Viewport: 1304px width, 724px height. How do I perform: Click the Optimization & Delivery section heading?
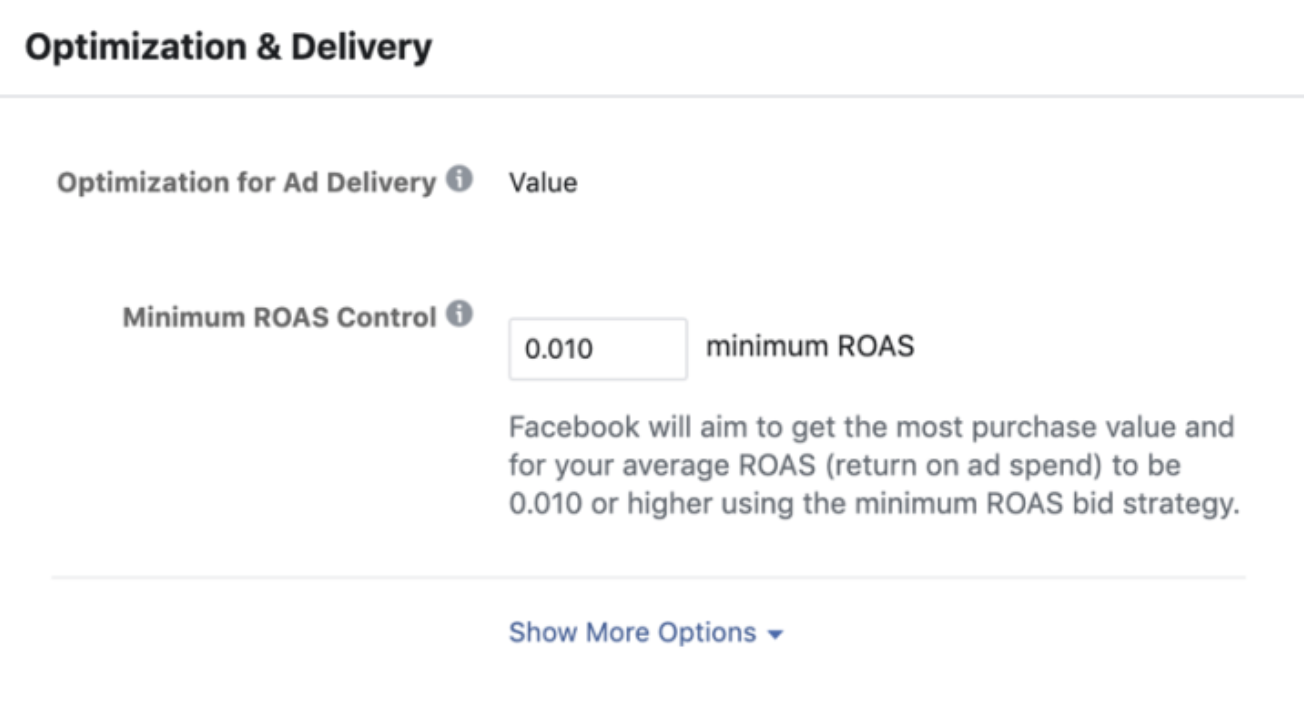click(229, 47)
